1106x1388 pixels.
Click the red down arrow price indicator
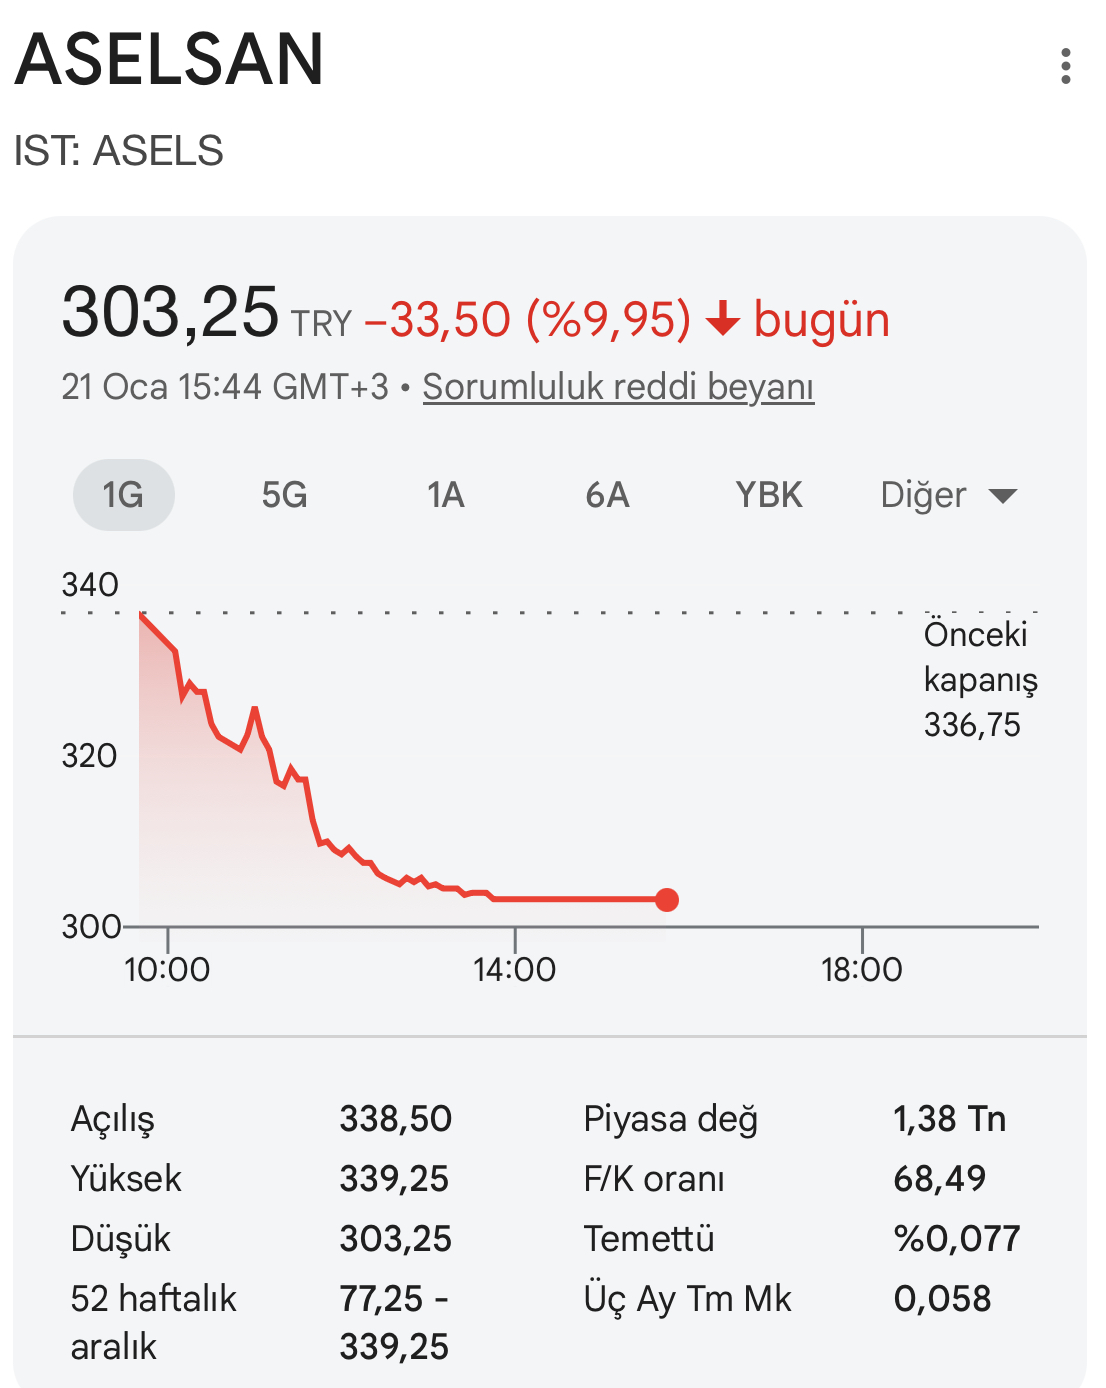(722, 320)
